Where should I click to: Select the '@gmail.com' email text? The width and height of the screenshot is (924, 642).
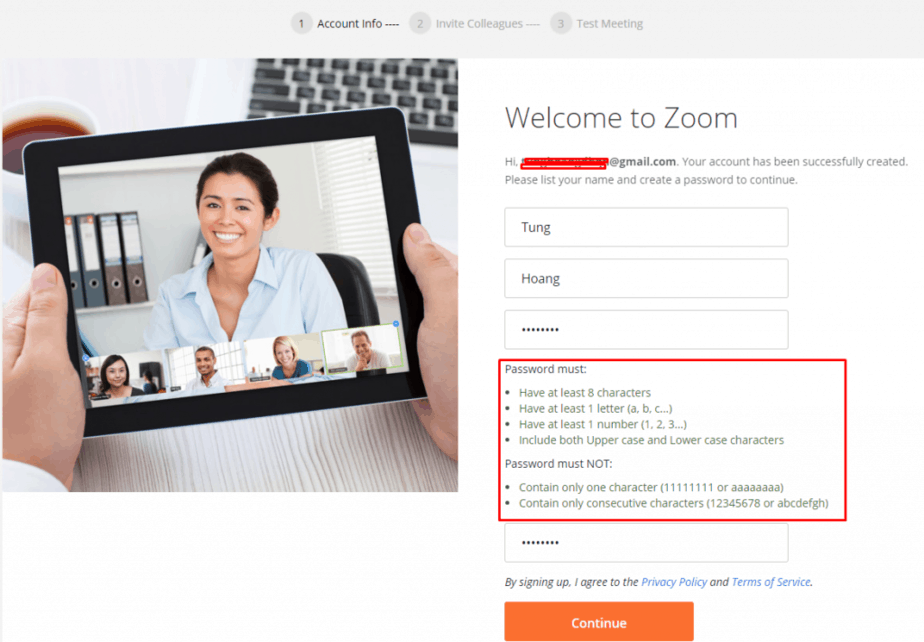[x=642, y=162]
